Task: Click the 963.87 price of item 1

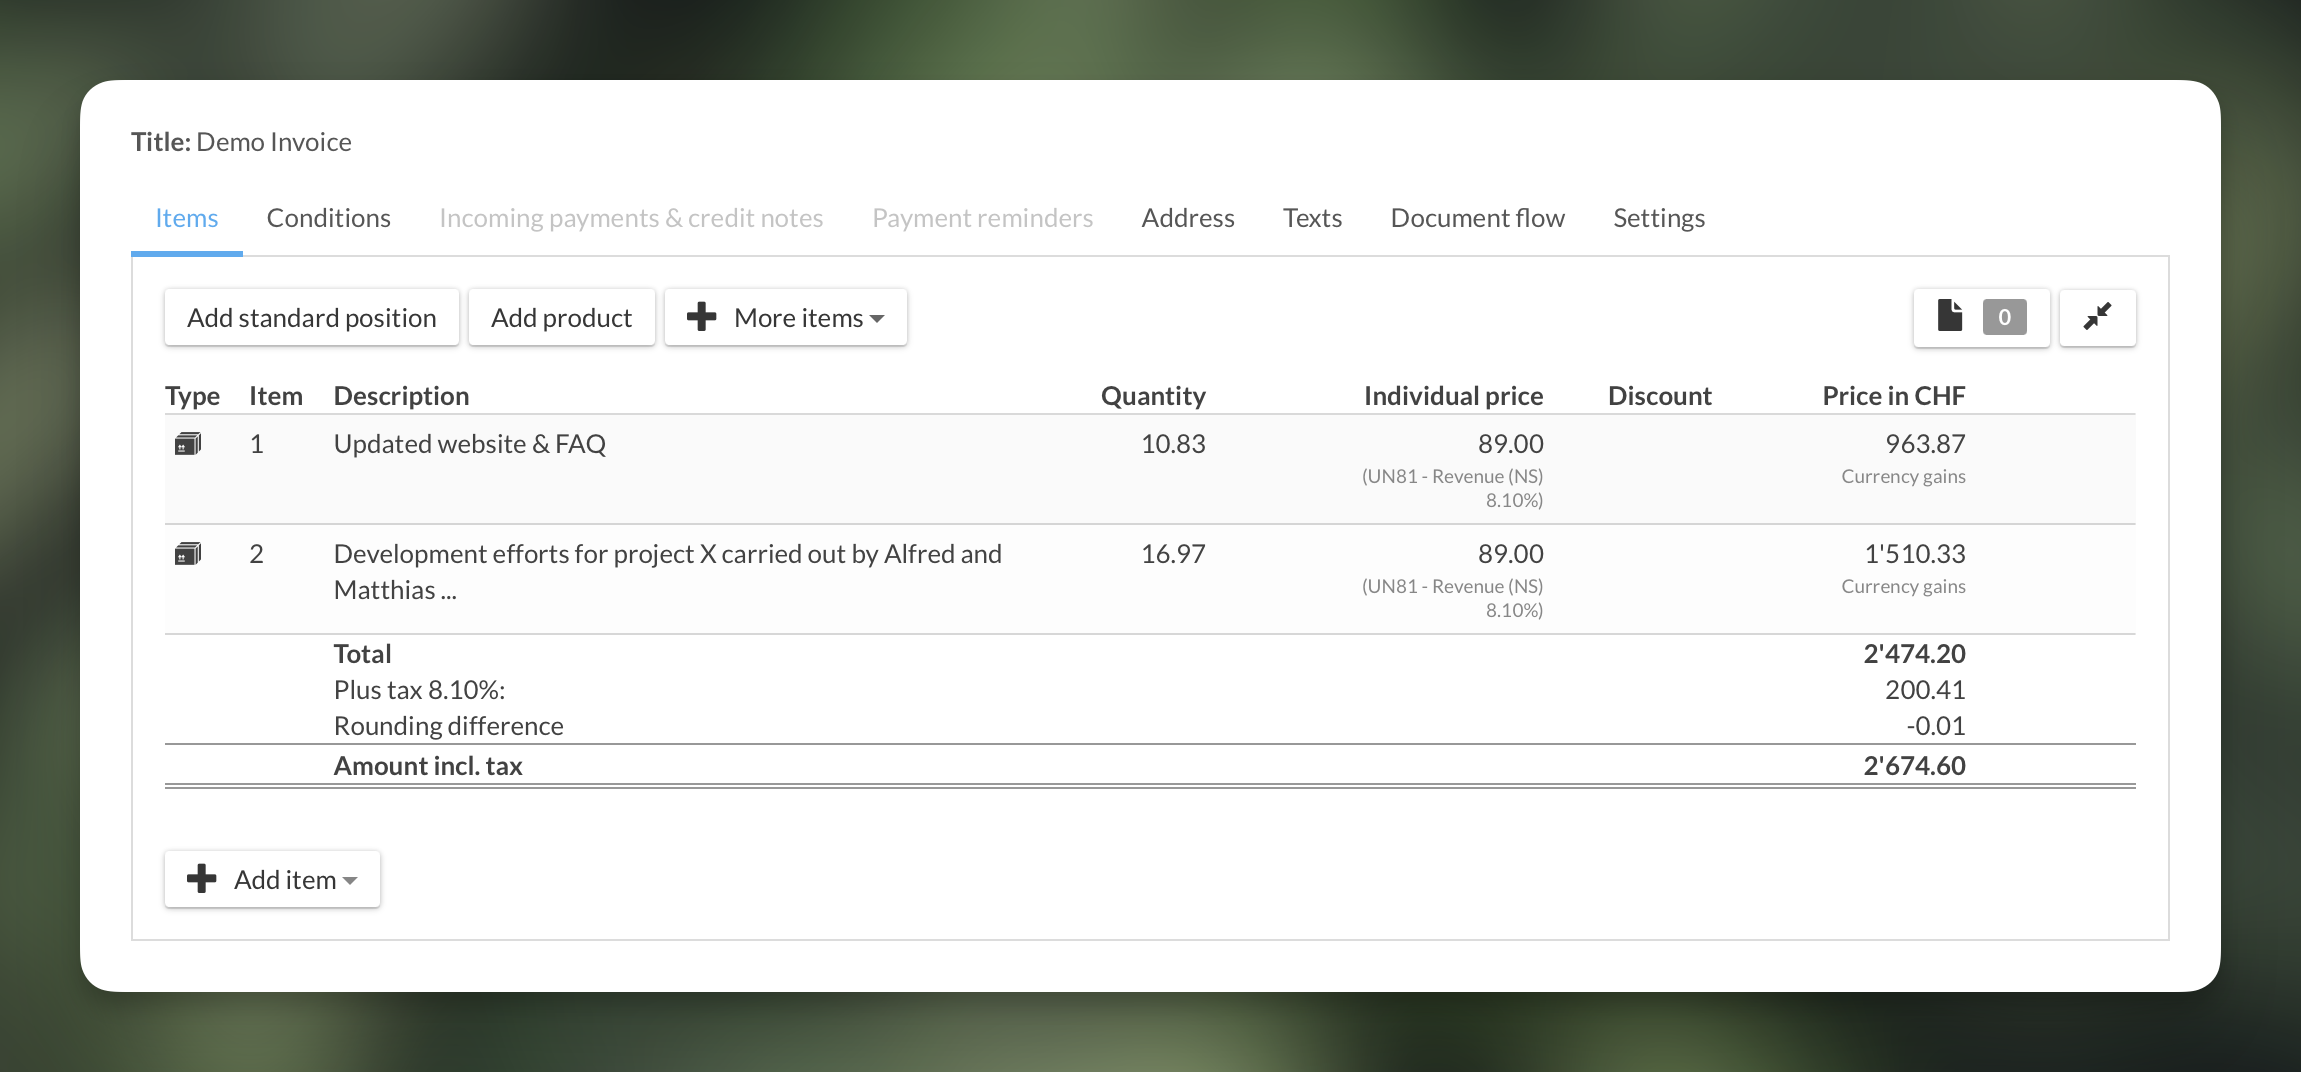Action: pos(1924,444)
